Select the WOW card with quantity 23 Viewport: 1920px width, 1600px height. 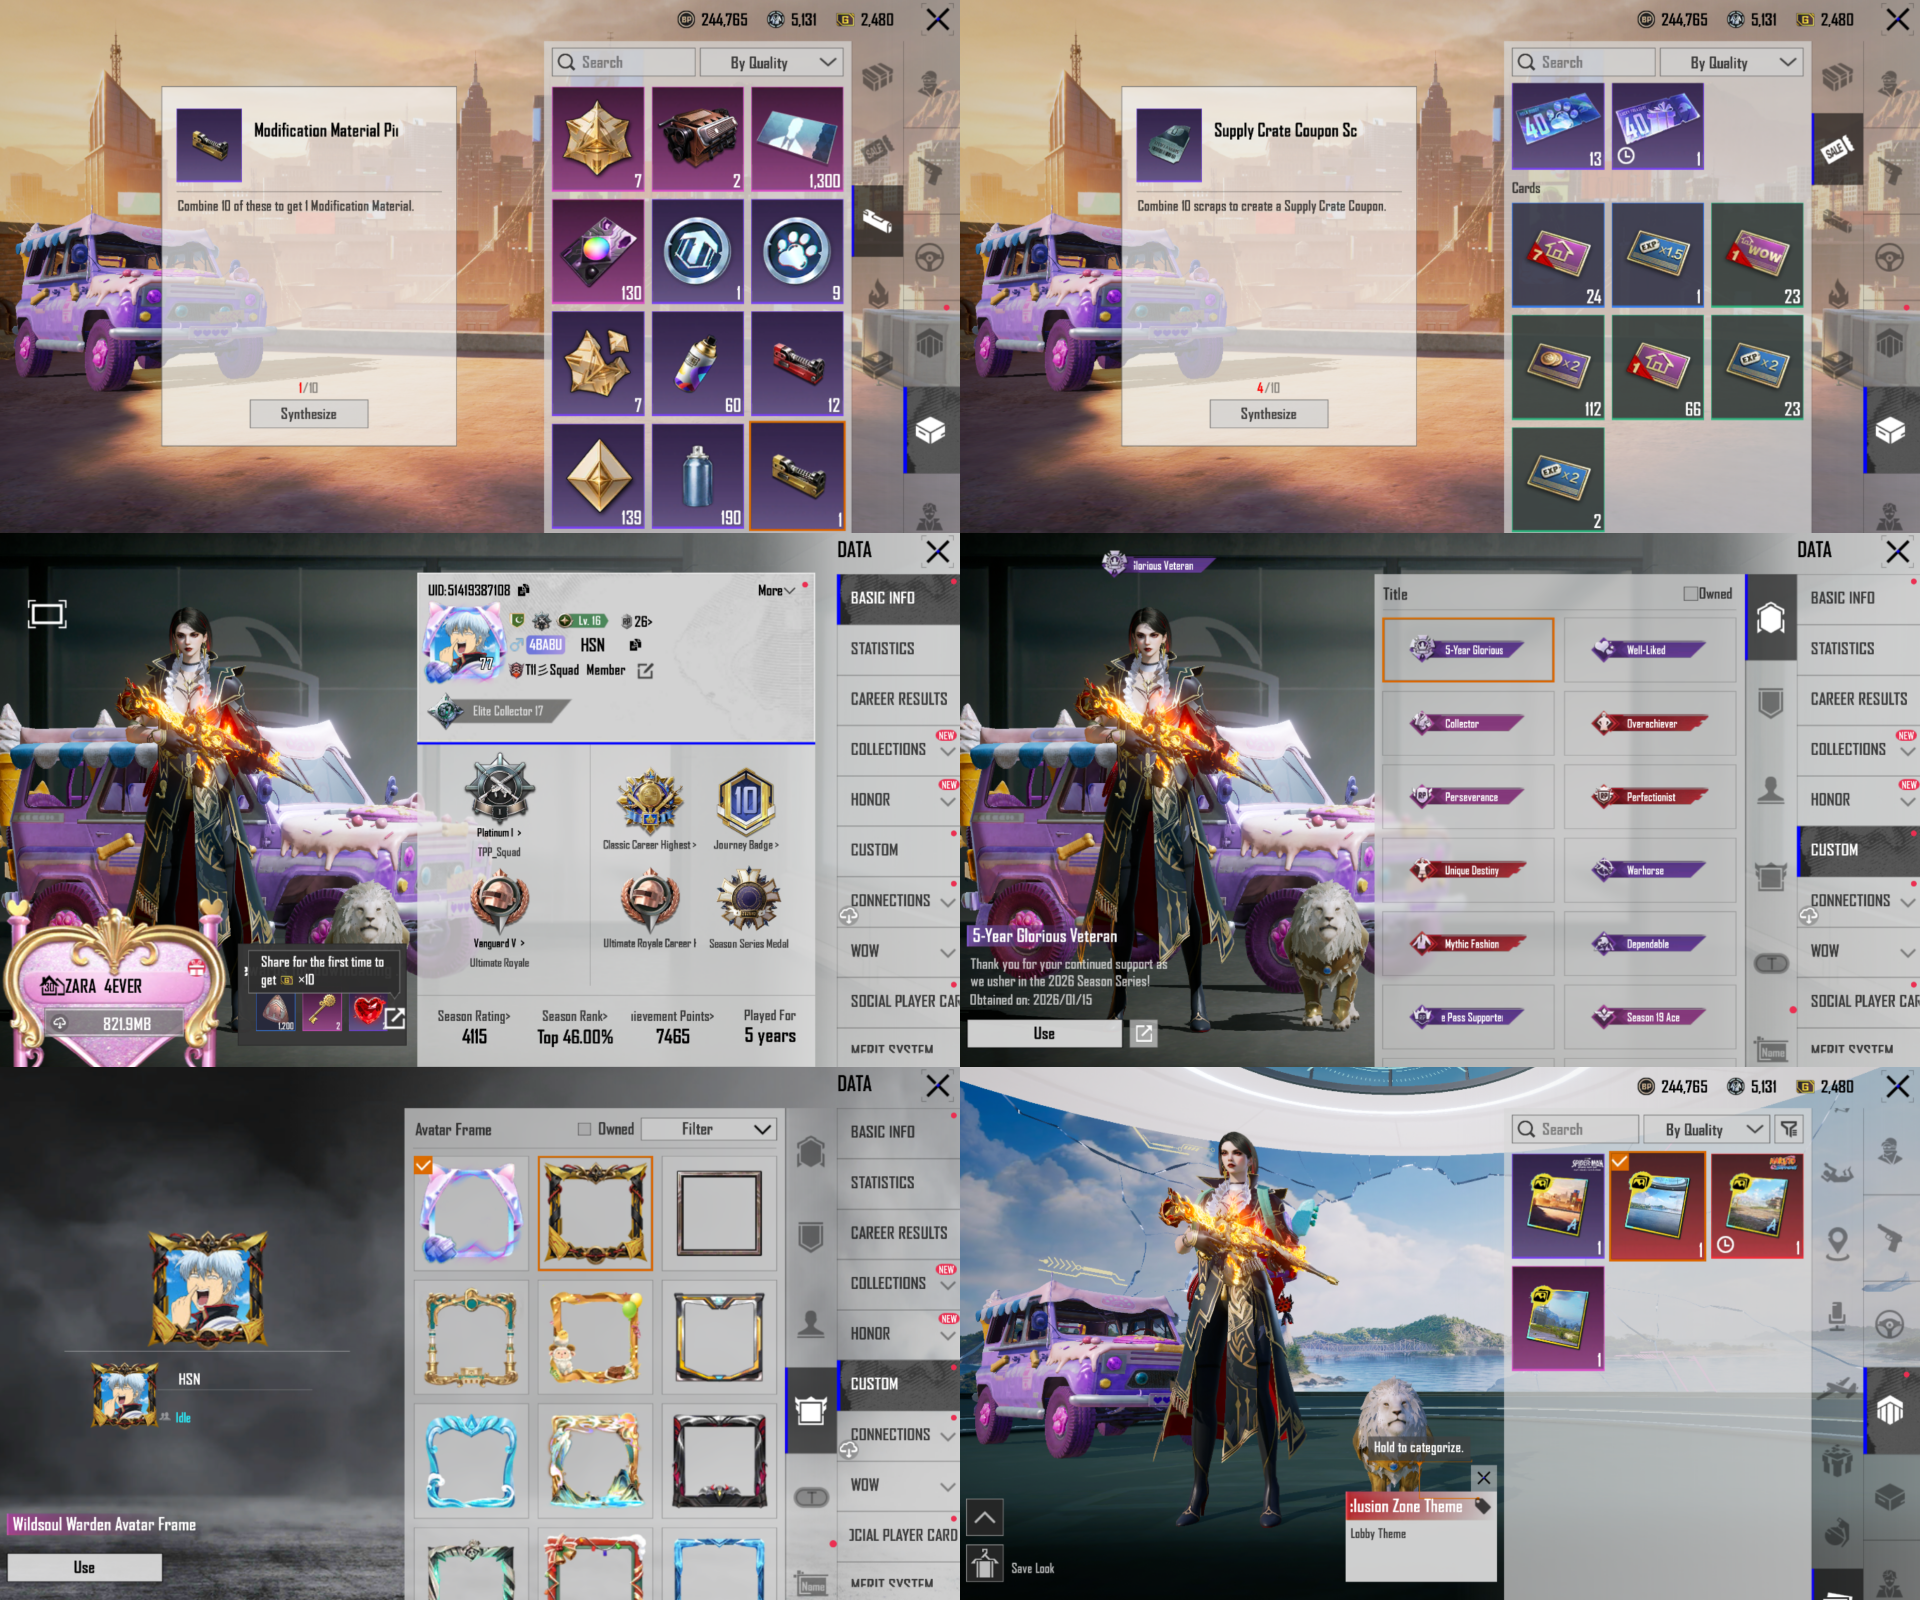1757,254
